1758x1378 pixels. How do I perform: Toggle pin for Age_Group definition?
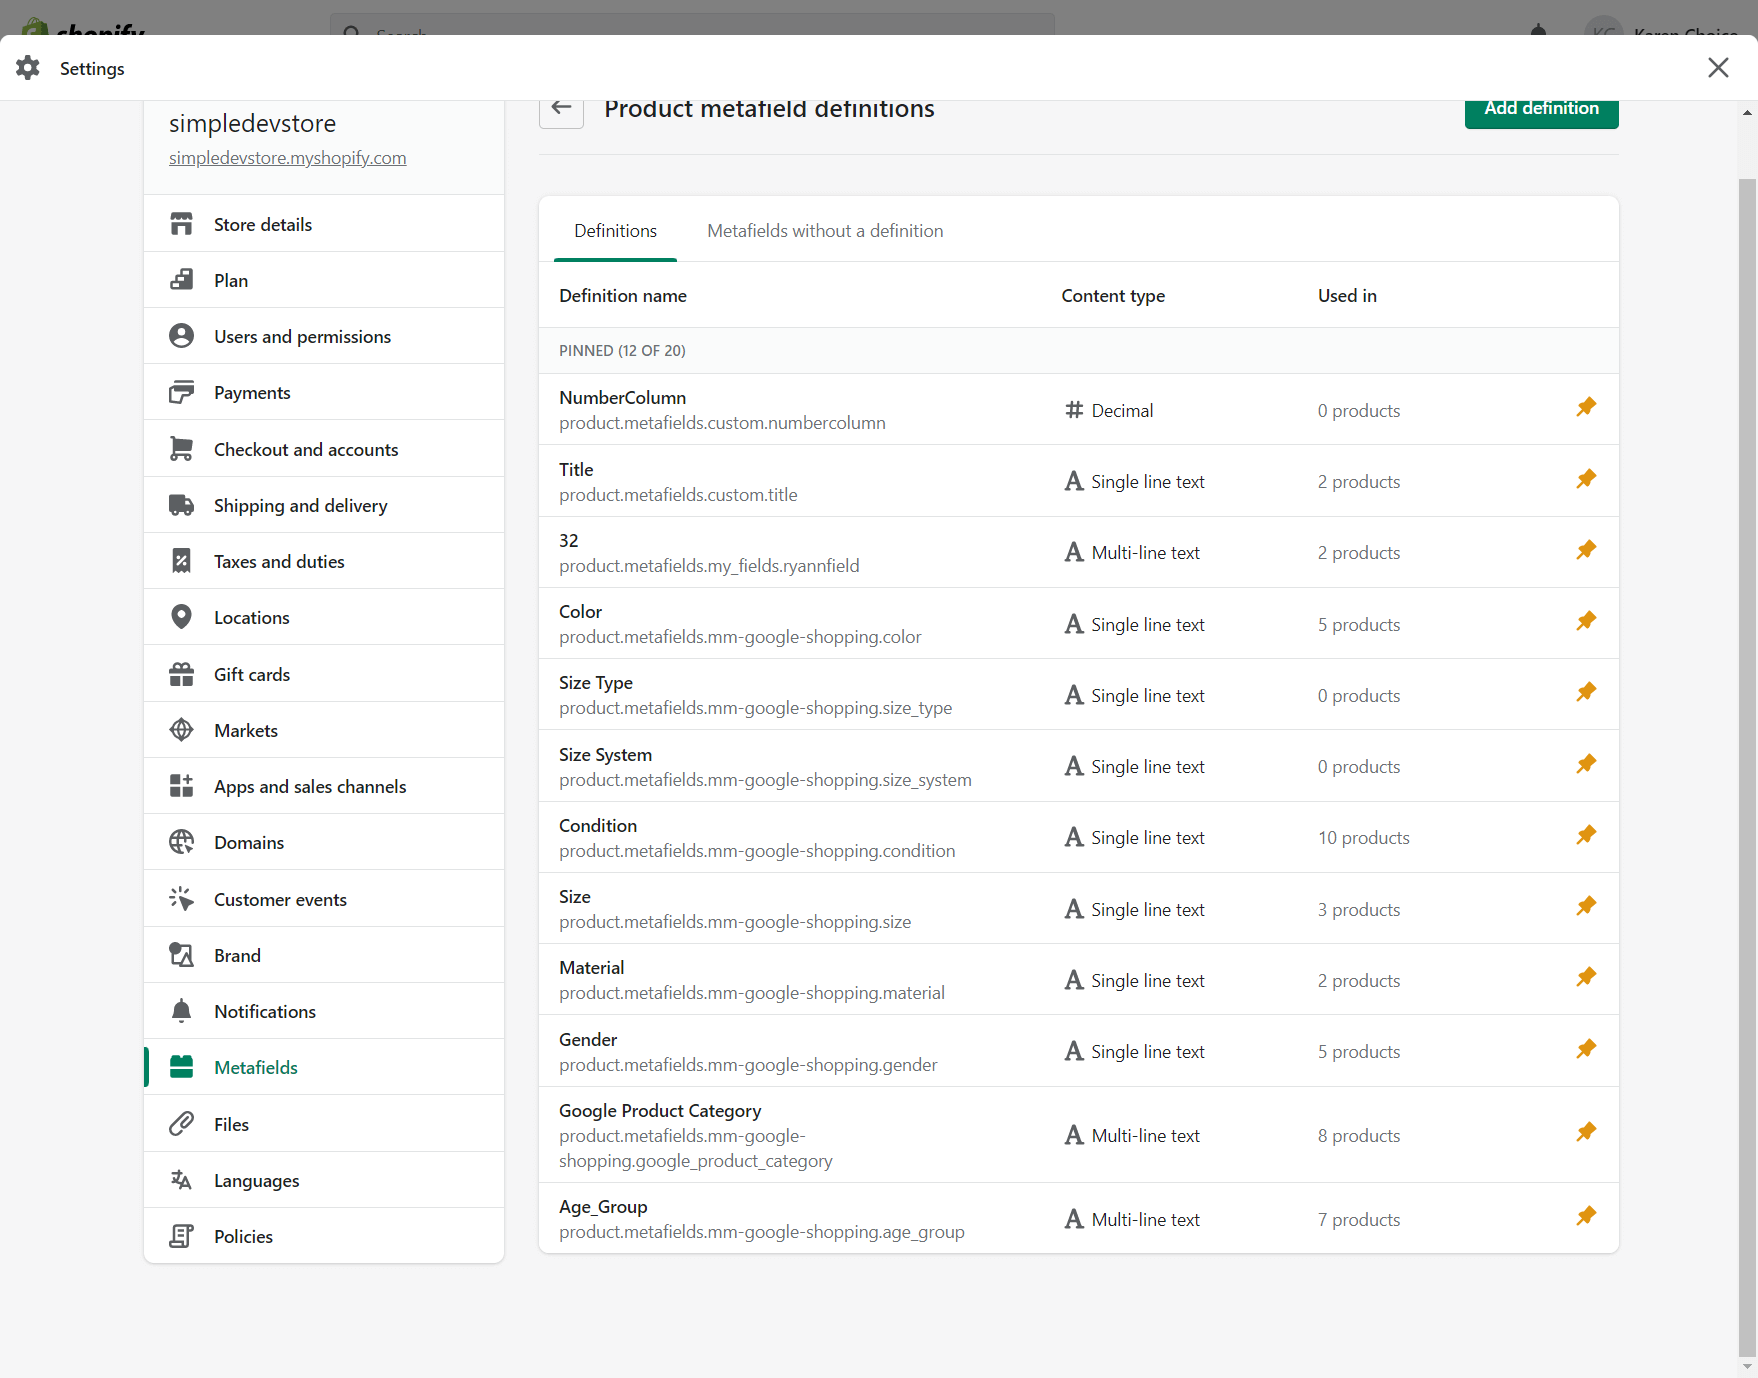point(1586,1216)
